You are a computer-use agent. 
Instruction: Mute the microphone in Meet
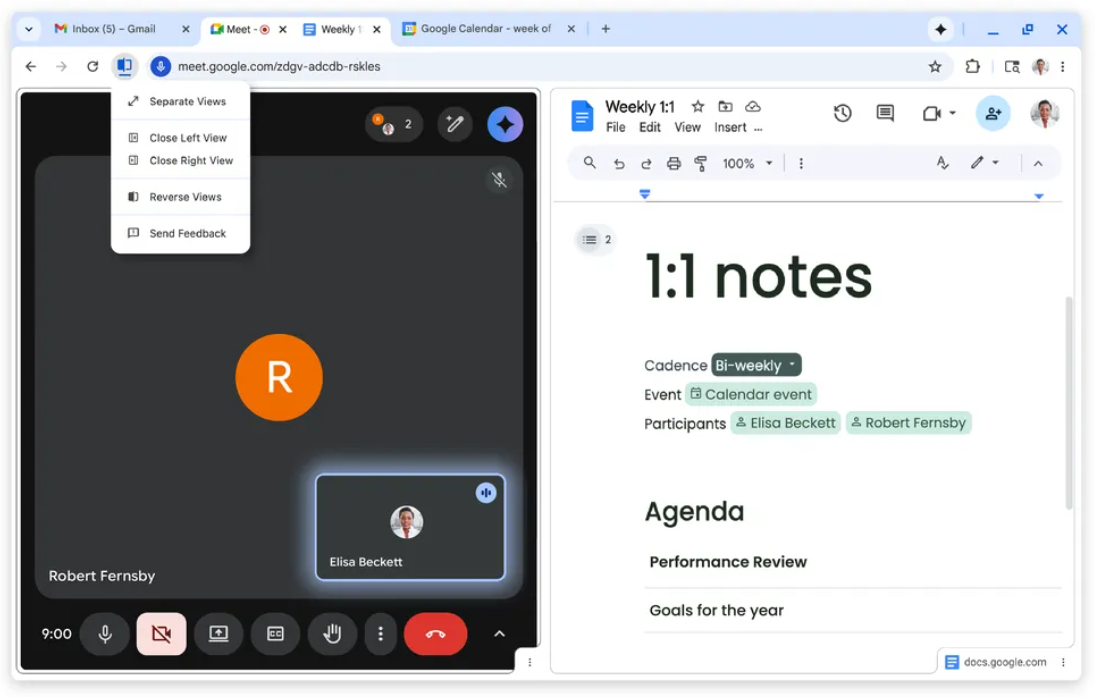tap(104, 634)
